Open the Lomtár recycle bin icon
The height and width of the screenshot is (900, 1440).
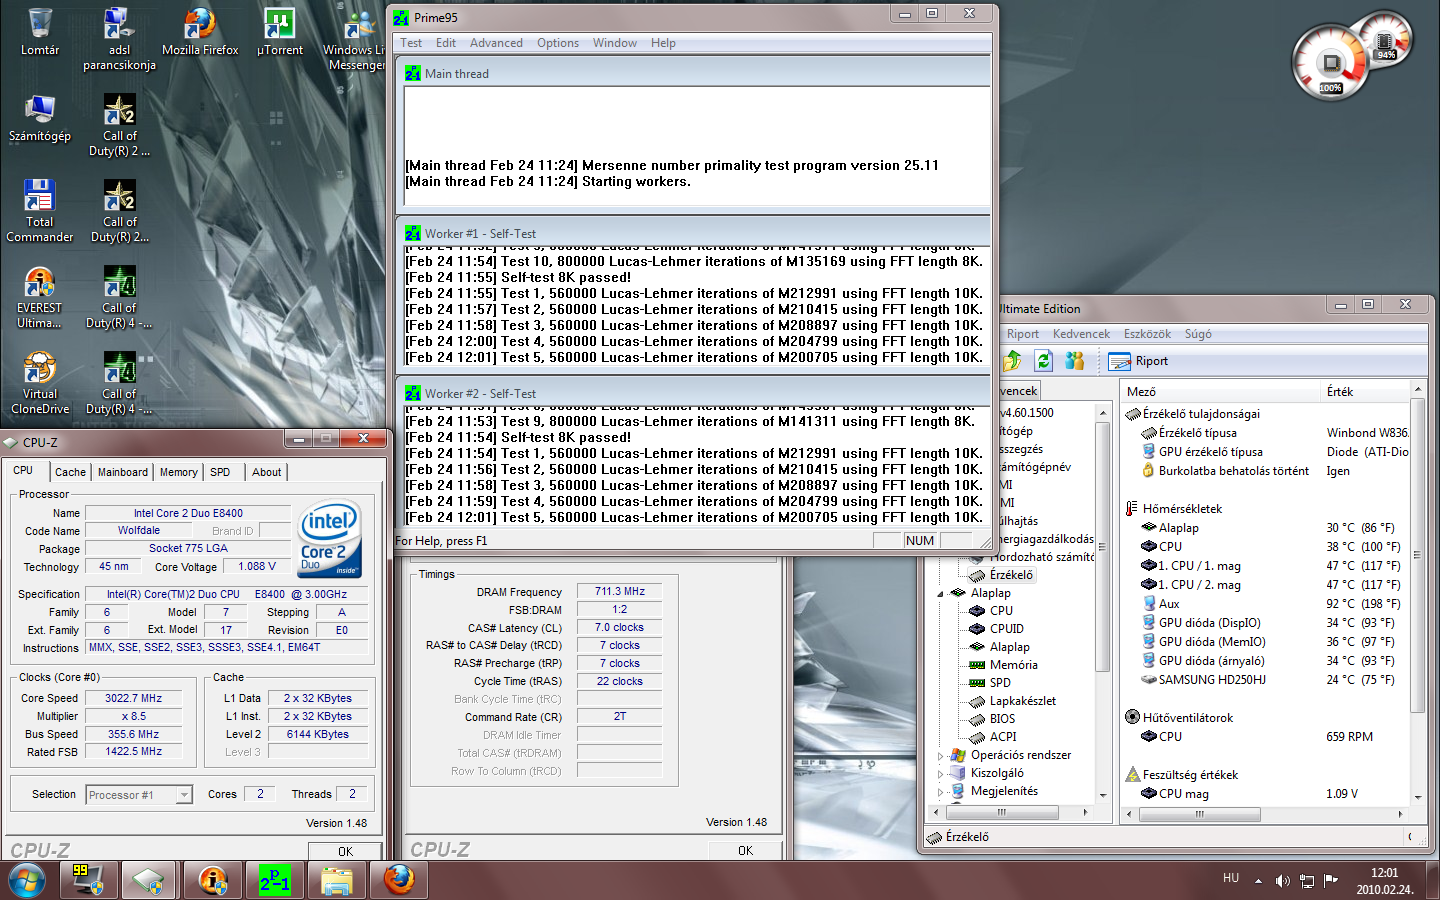click(x=40, y=32)
